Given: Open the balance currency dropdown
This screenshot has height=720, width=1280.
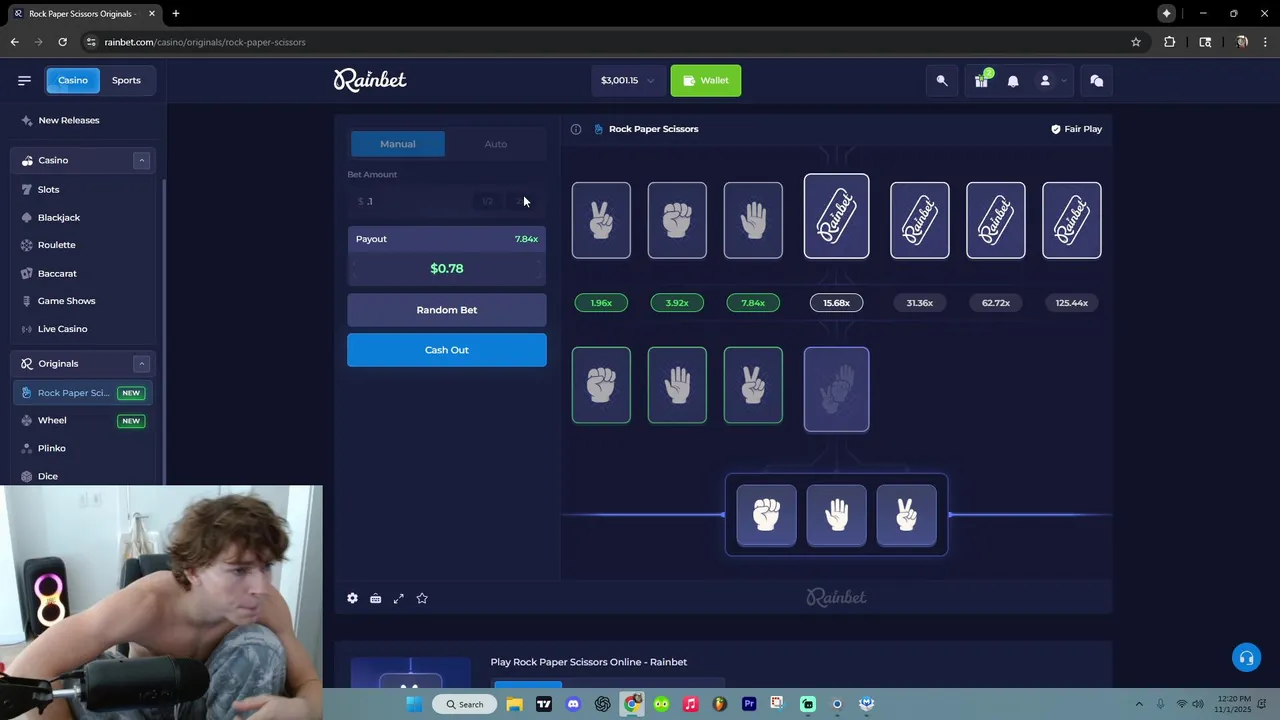Looking at the screenshot, I should 628,81.
